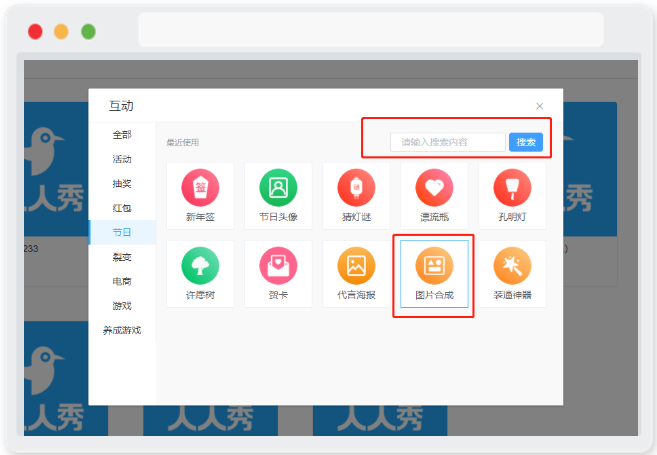
Task: Open the 装逼神器 magic wand icon
Action: click(512, 266)
